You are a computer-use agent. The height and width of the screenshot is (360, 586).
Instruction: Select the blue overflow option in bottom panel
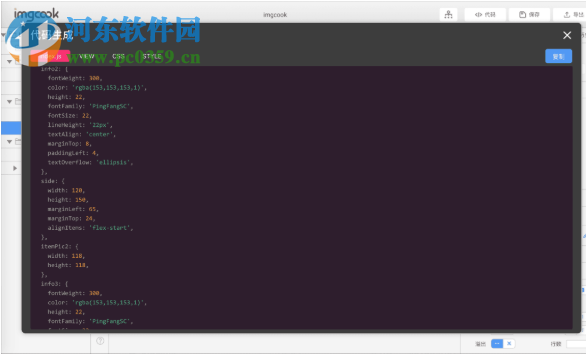pos(497,344)
